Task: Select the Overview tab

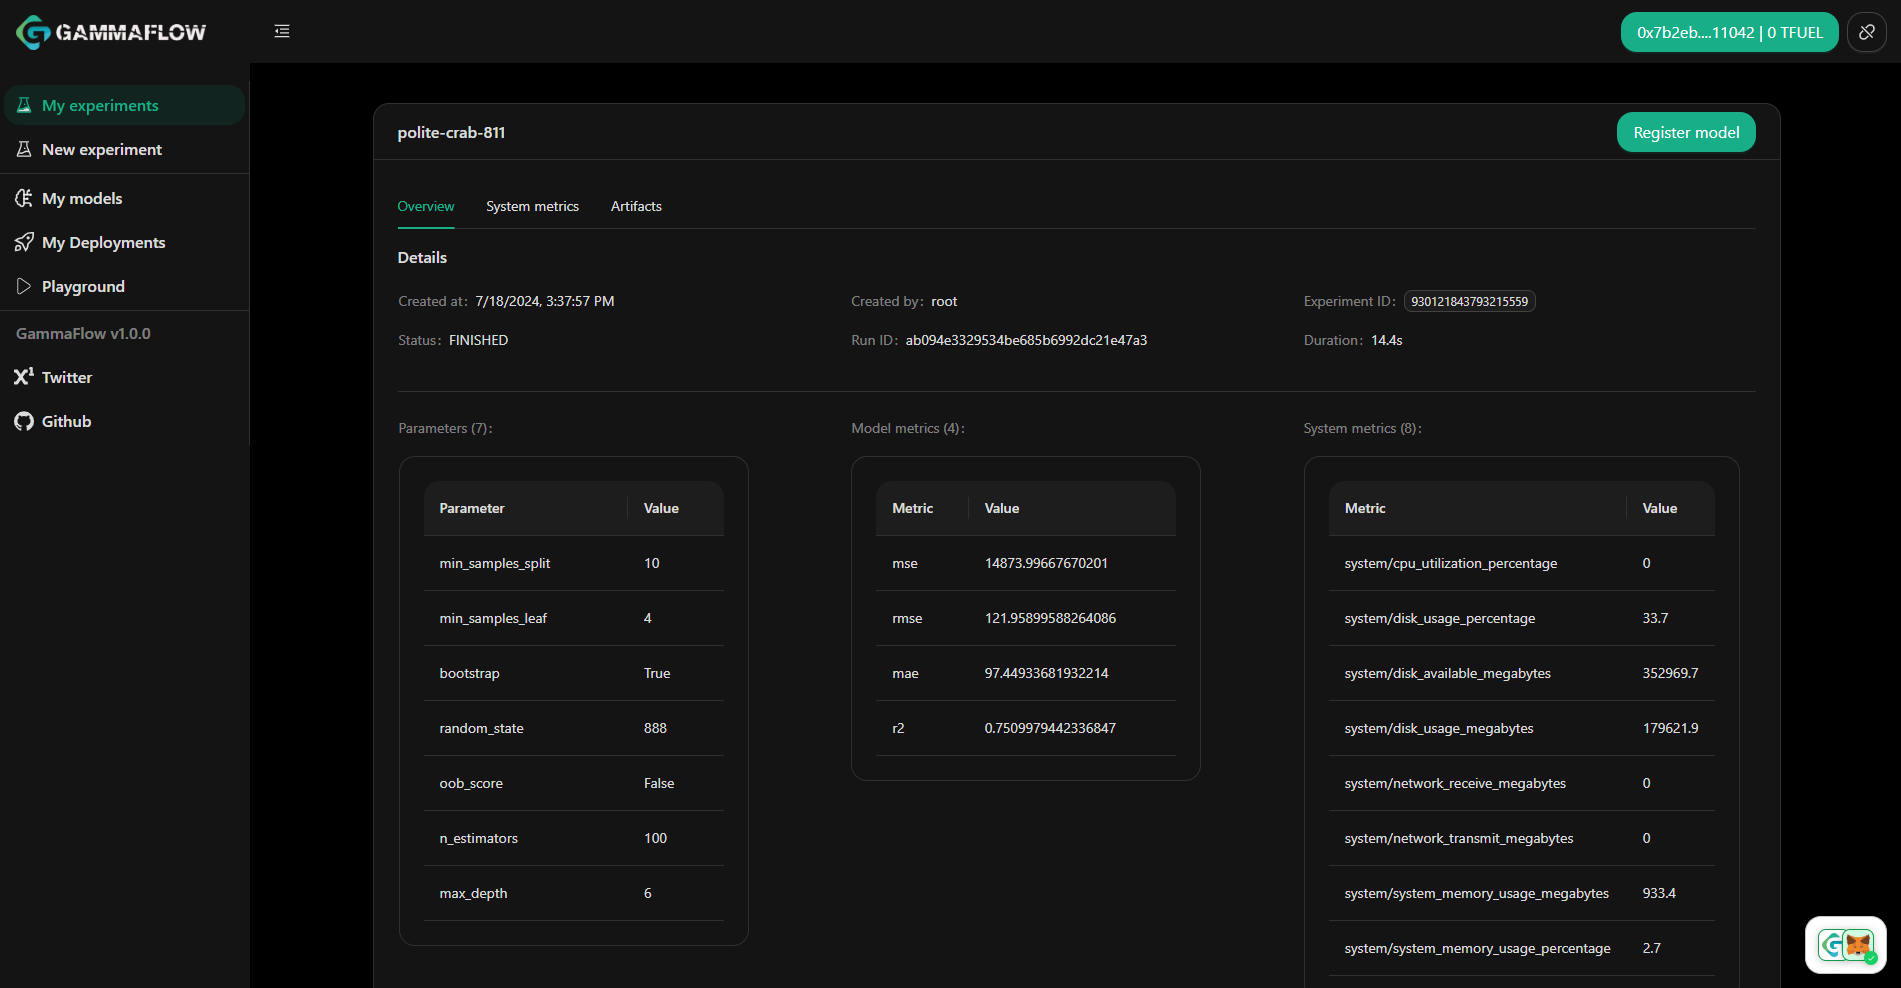Action: pos(426,206)
